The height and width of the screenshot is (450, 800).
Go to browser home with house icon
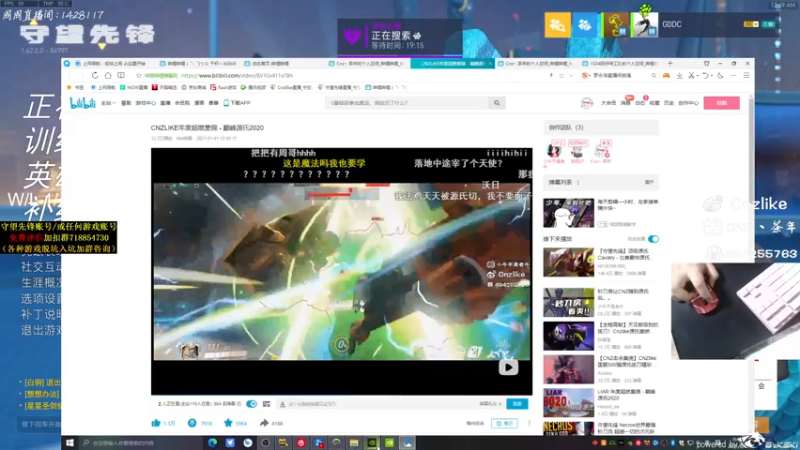108,76
